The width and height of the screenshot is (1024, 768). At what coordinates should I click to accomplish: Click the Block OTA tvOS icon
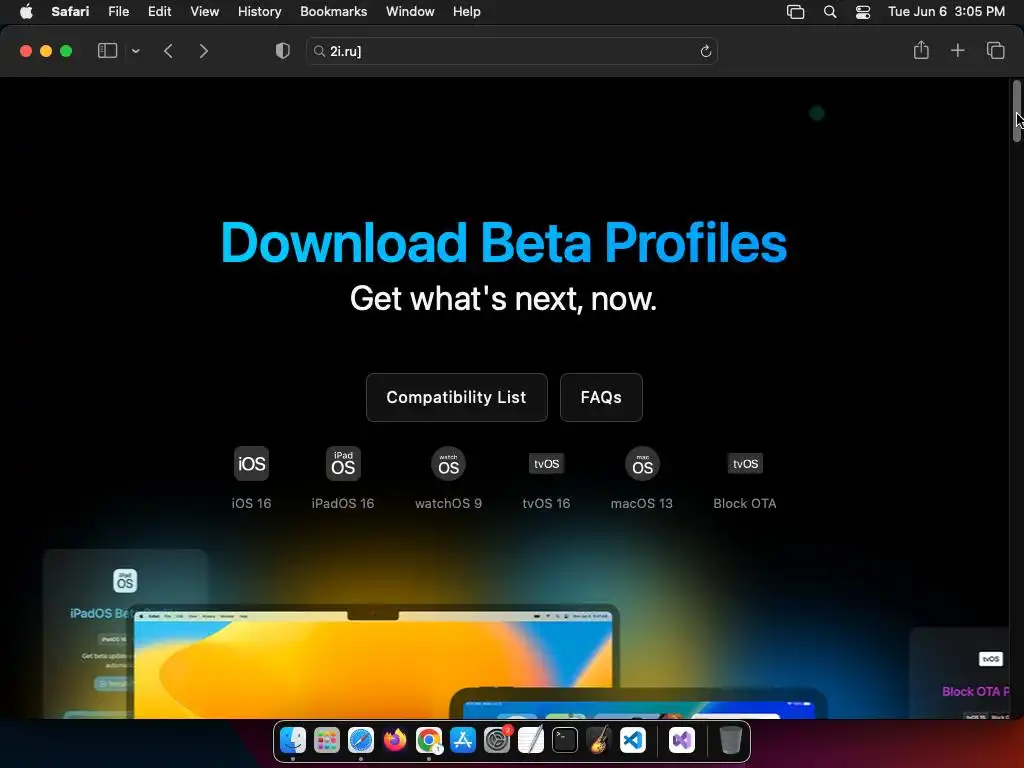(745, 464)
